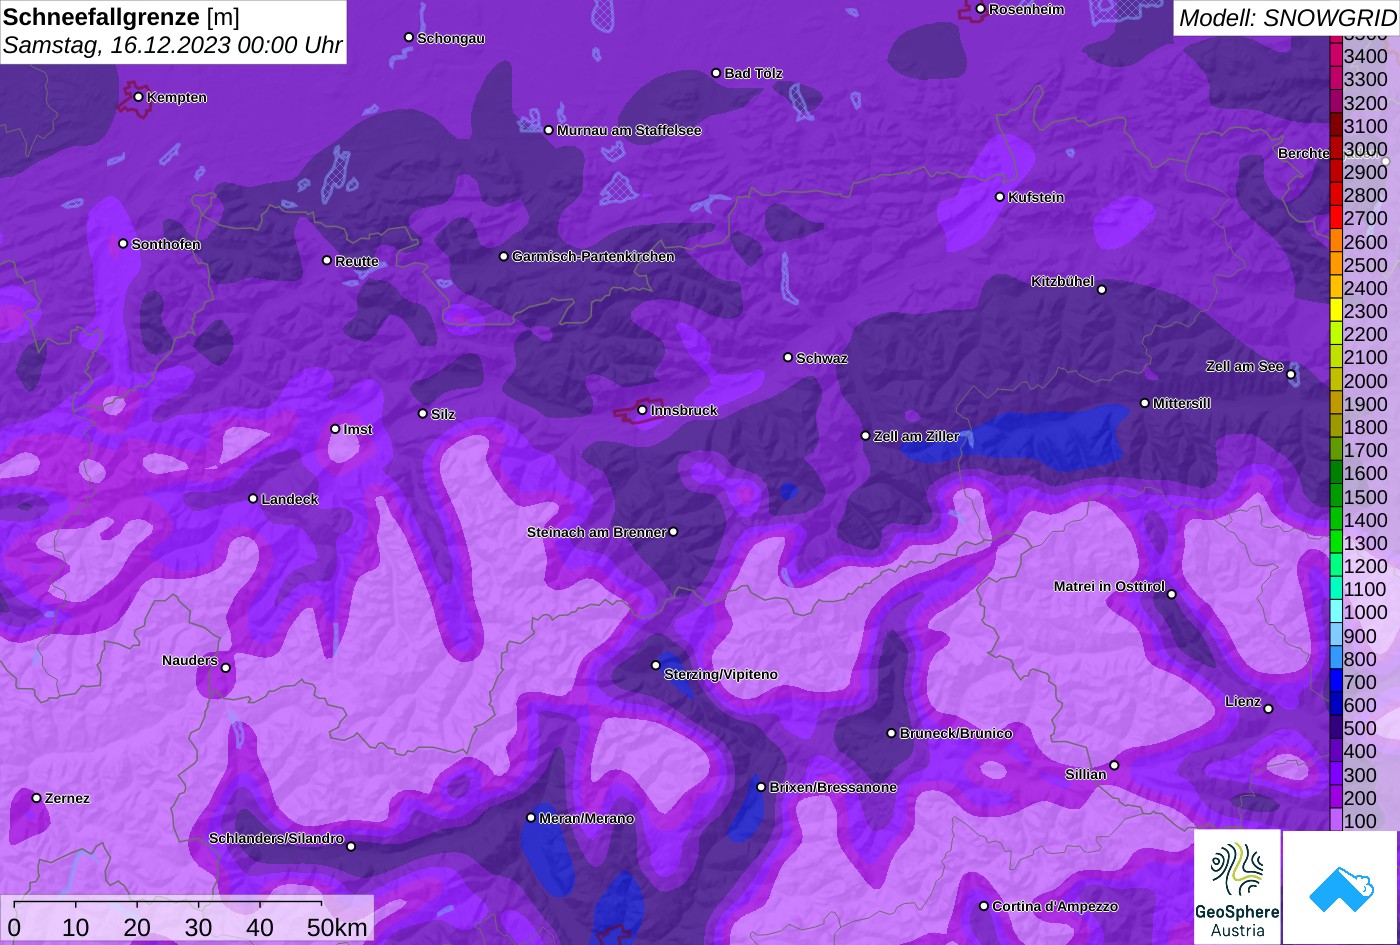This screenshot has height=945, width=1400.
Task: Click the Schneefallgrenze [m] title
Action: pos(121,17)
